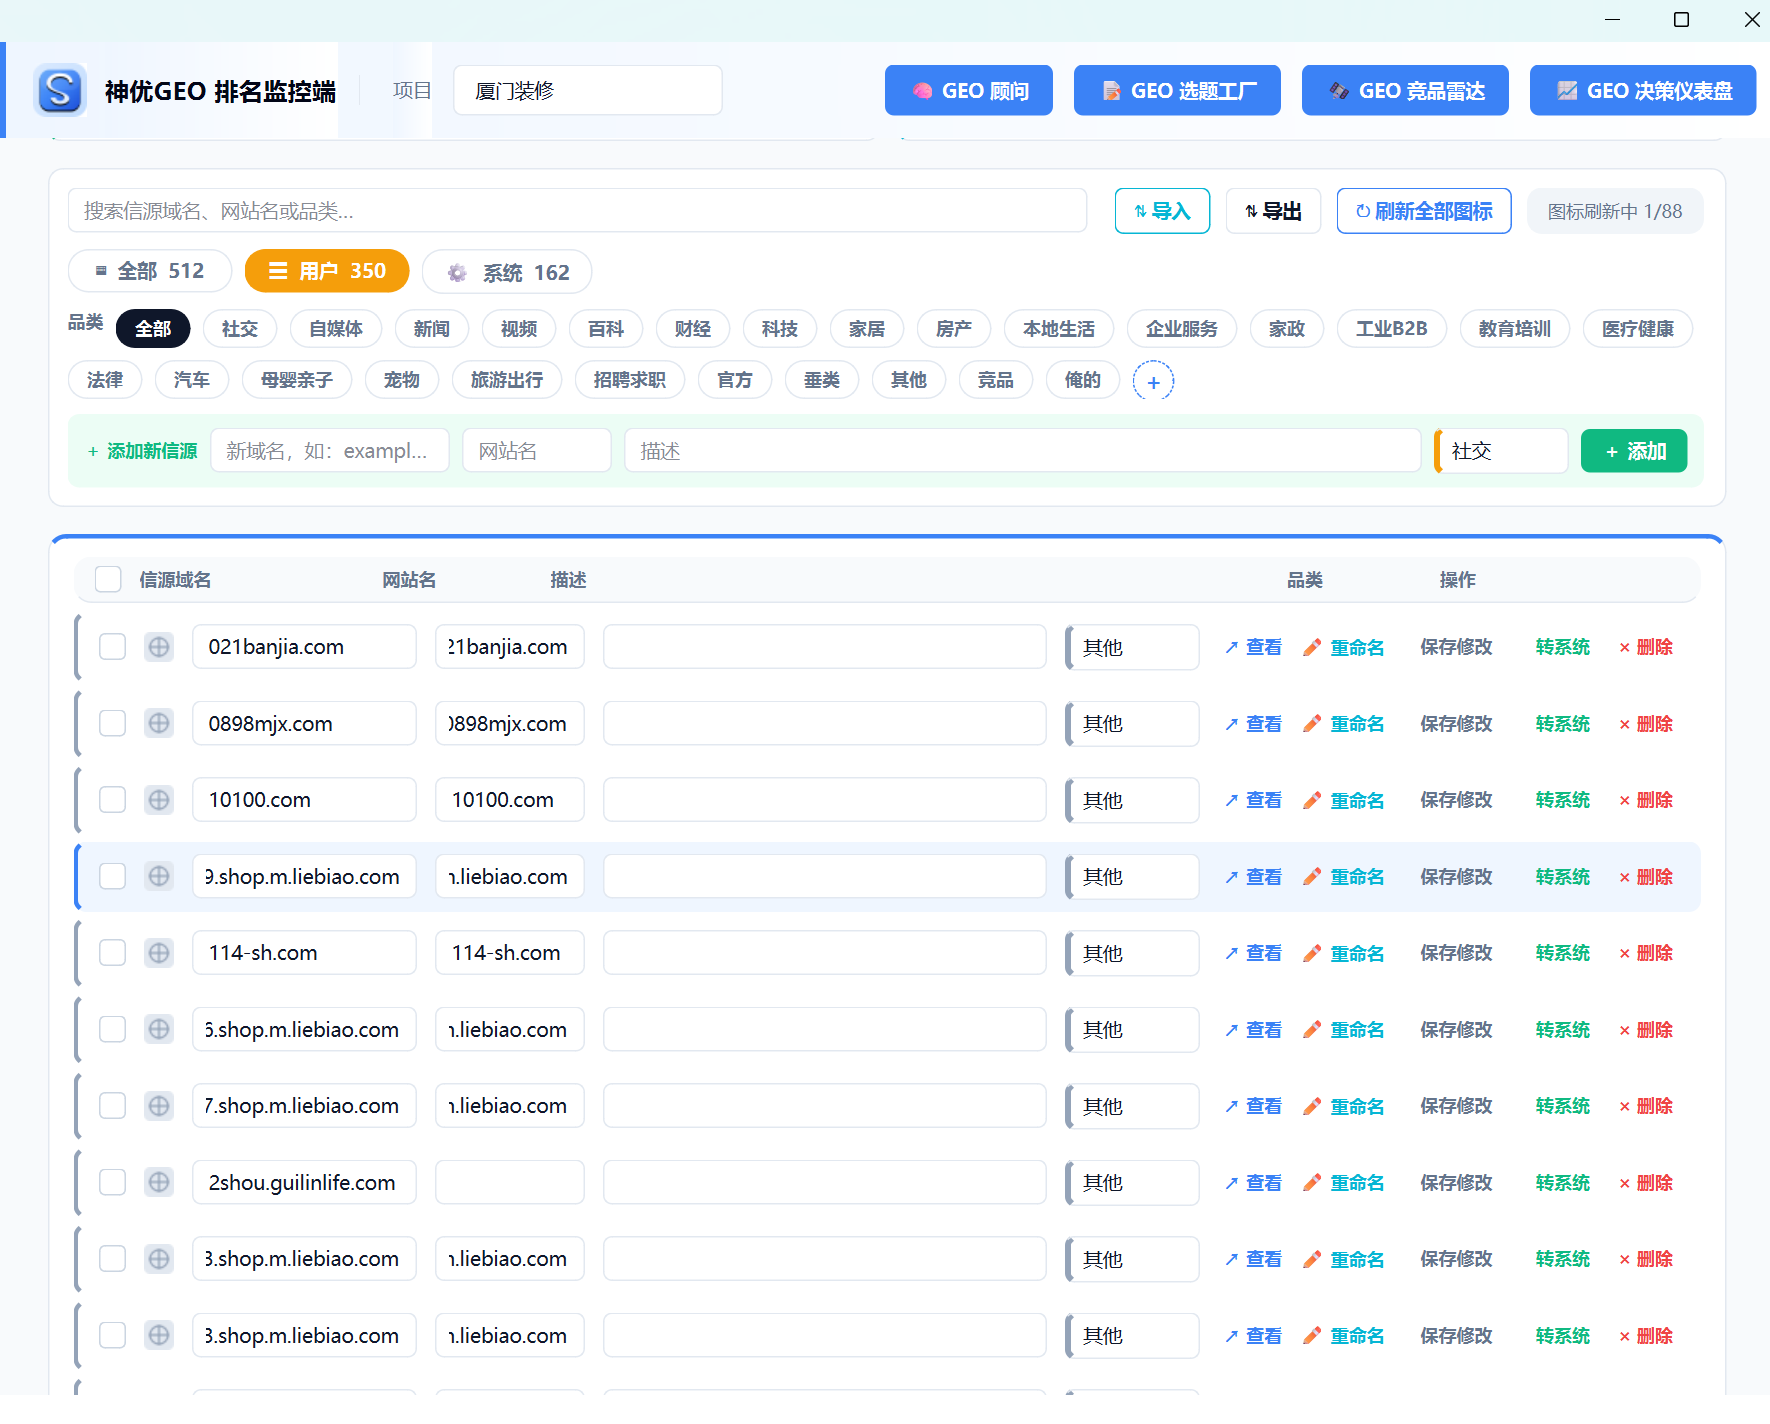
Task: Click list icon on 用户 350 tab
Action: pyautogui.click(x=278, y=271)
